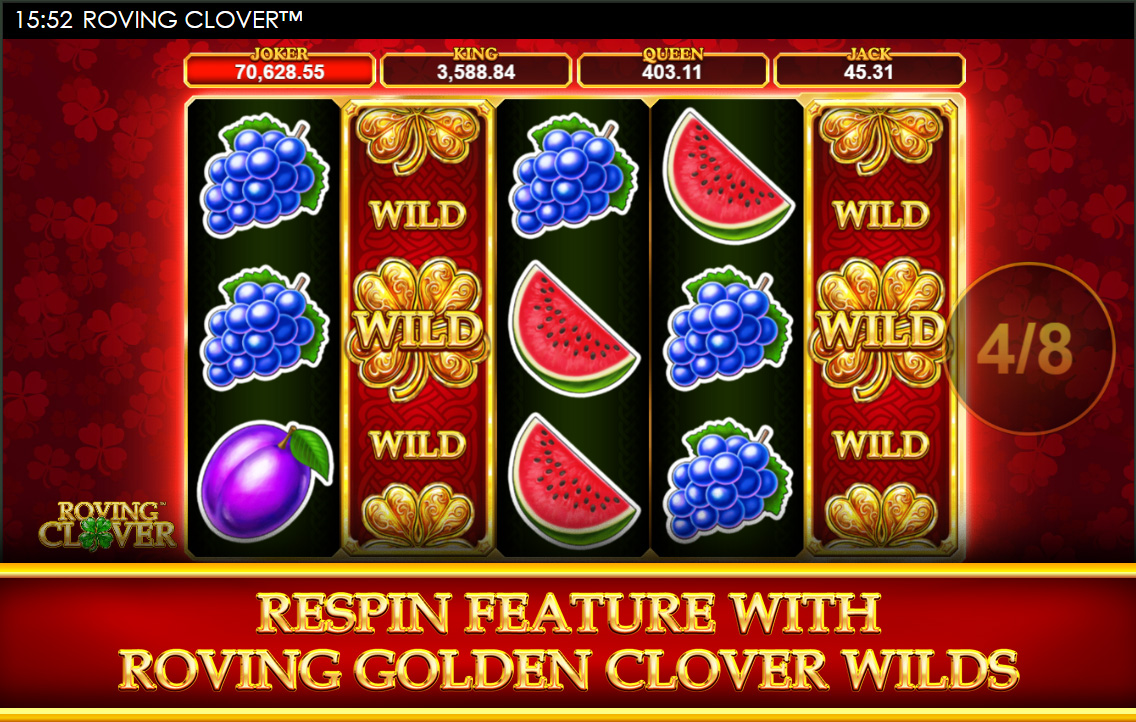Click the Roving Clover logo
The height and width of the screenshot is (722, 1136).
tap(107, 525)
